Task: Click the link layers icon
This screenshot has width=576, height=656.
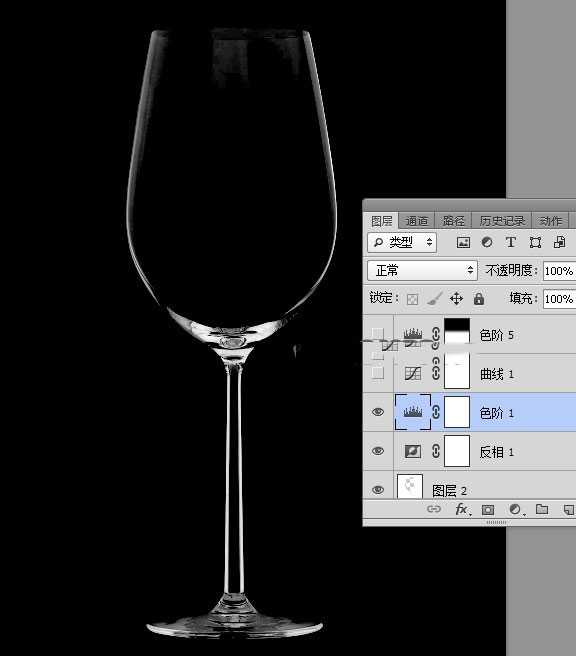Action: coord(434,509)
